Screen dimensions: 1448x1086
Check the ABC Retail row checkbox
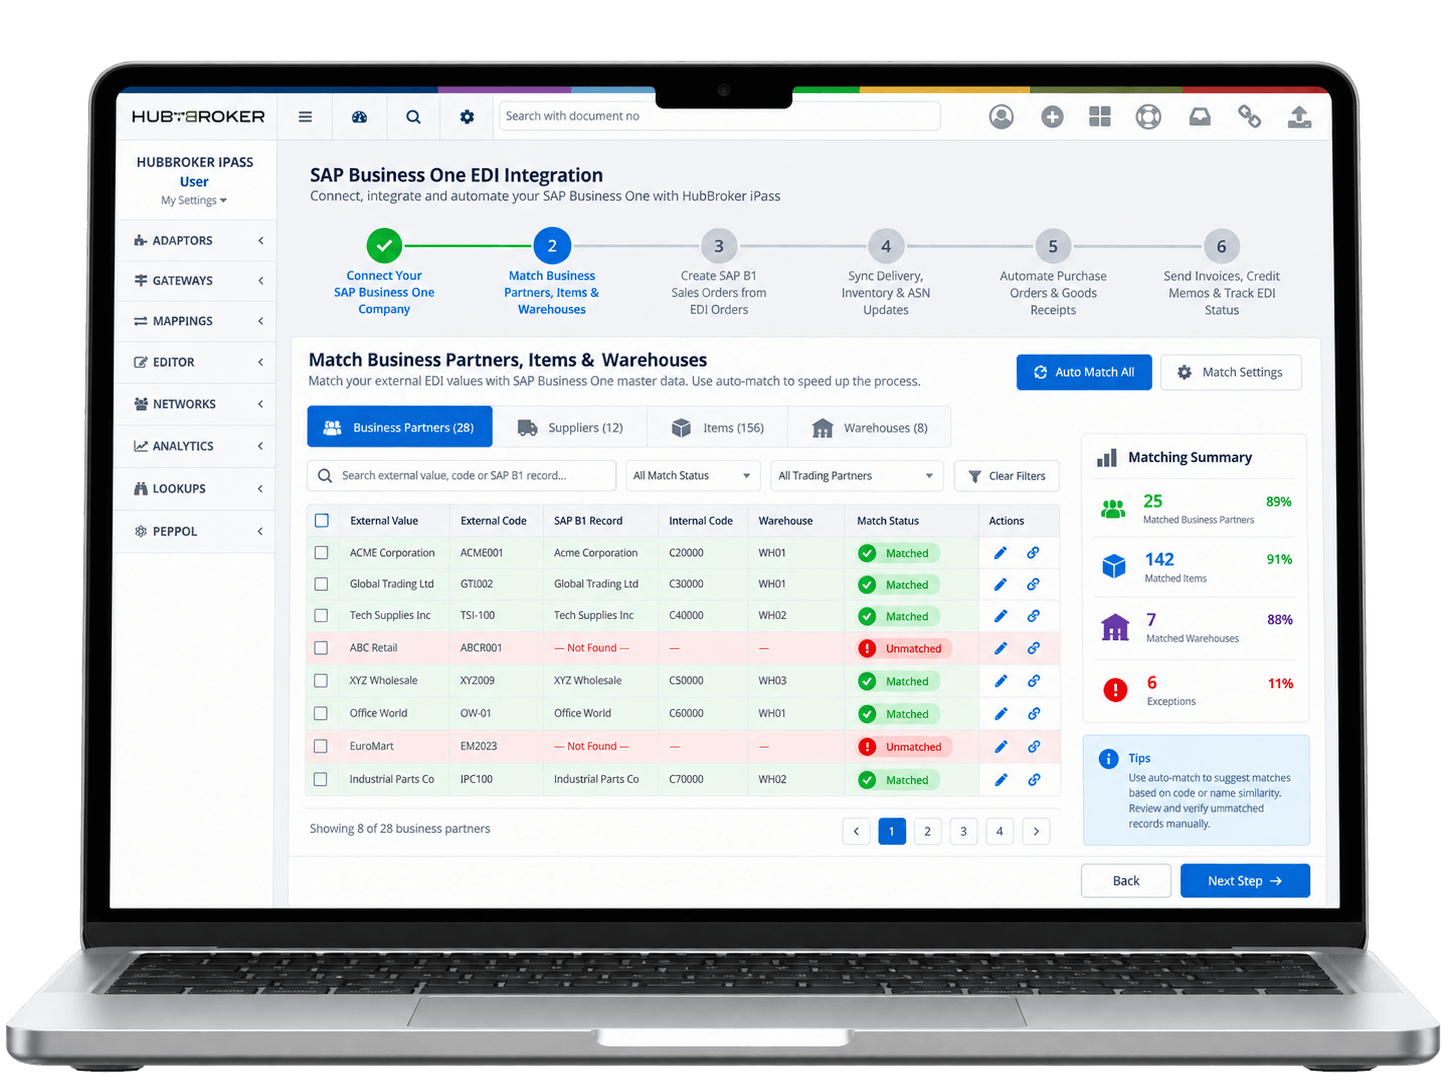pos(321,648)
